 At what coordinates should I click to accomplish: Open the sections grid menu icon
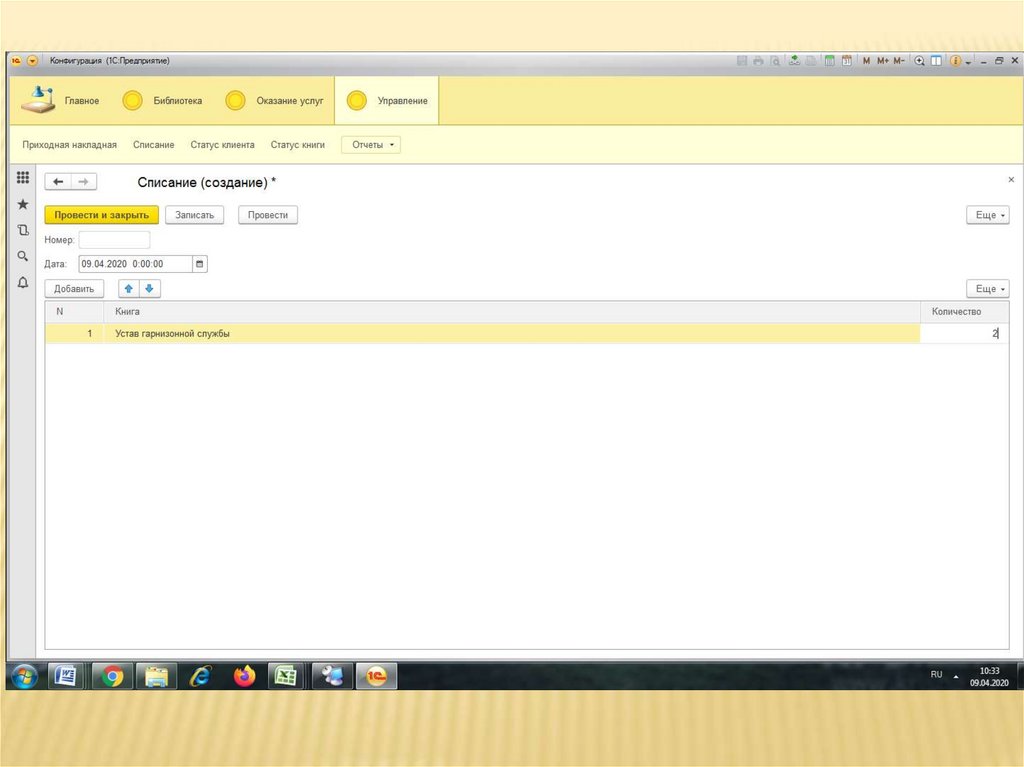[23, 177]
